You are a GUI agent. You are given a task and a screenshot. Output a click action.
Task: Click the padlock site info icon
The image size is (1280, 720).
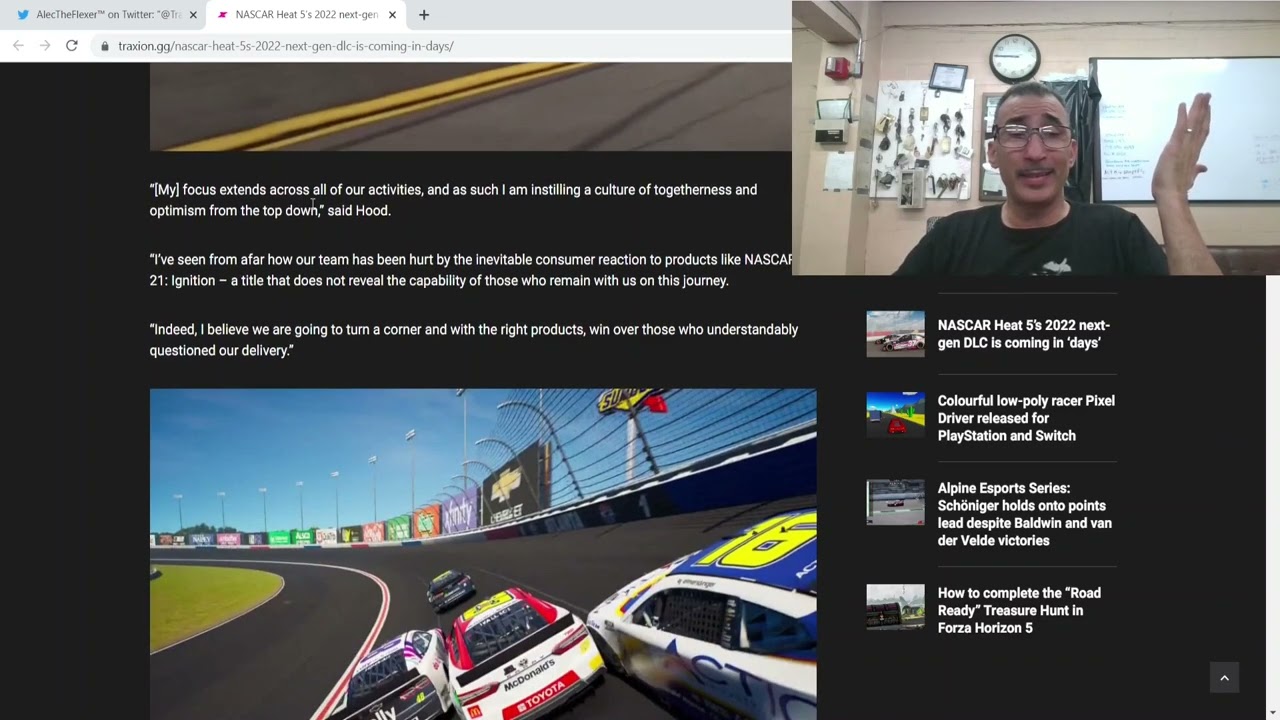coord(105,46)
